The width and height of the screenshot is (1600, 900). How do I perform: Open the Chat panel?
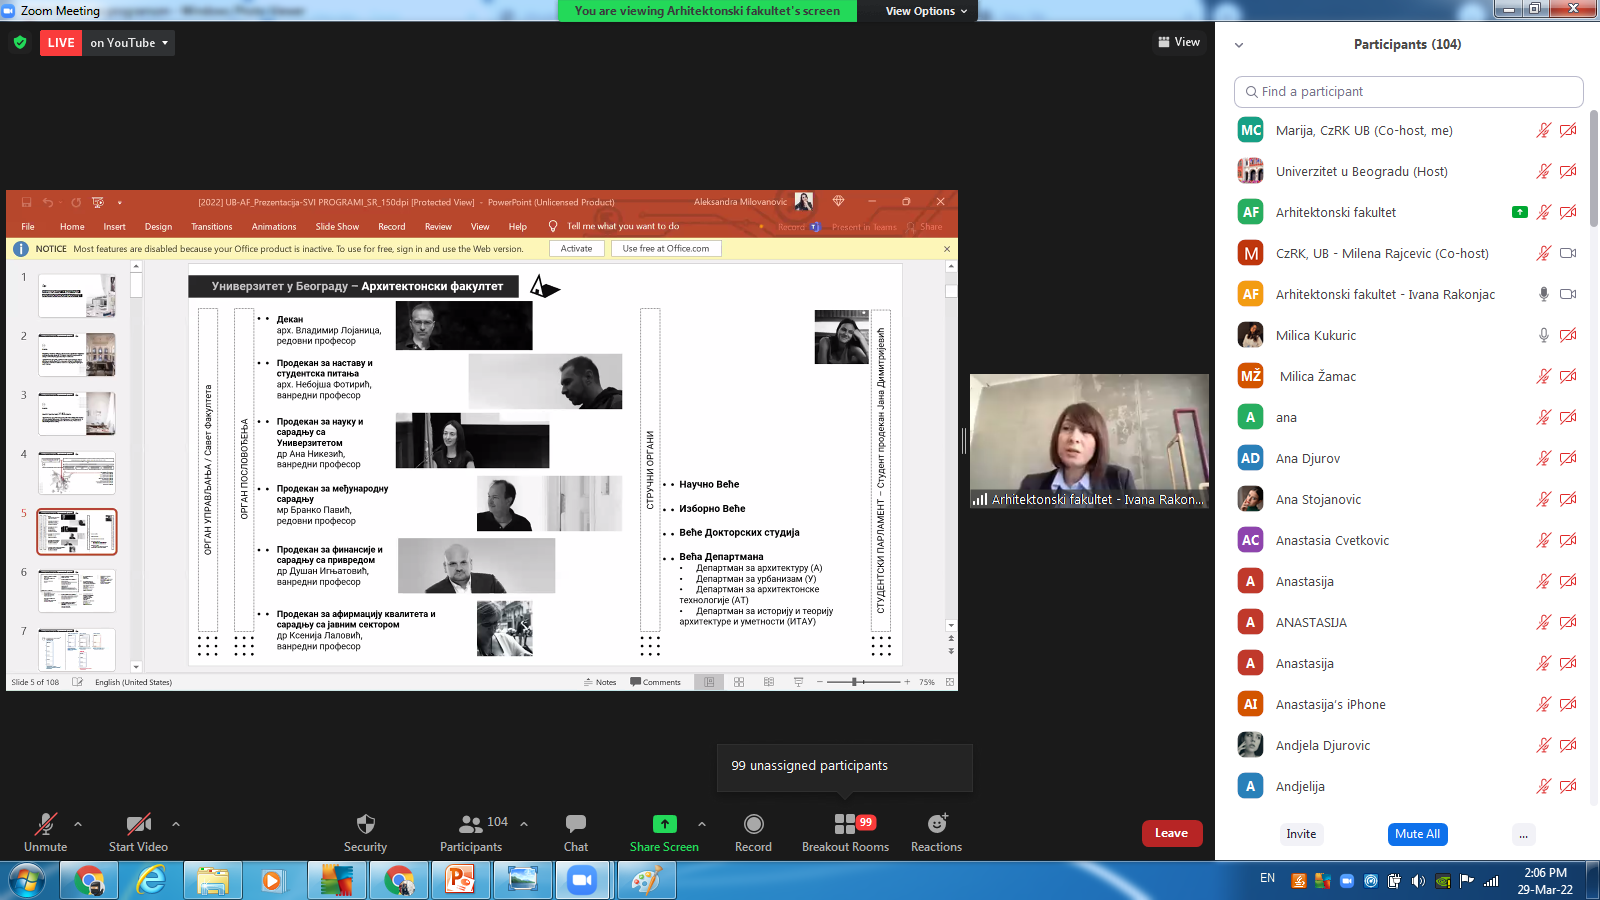click(x=575, y=824)
